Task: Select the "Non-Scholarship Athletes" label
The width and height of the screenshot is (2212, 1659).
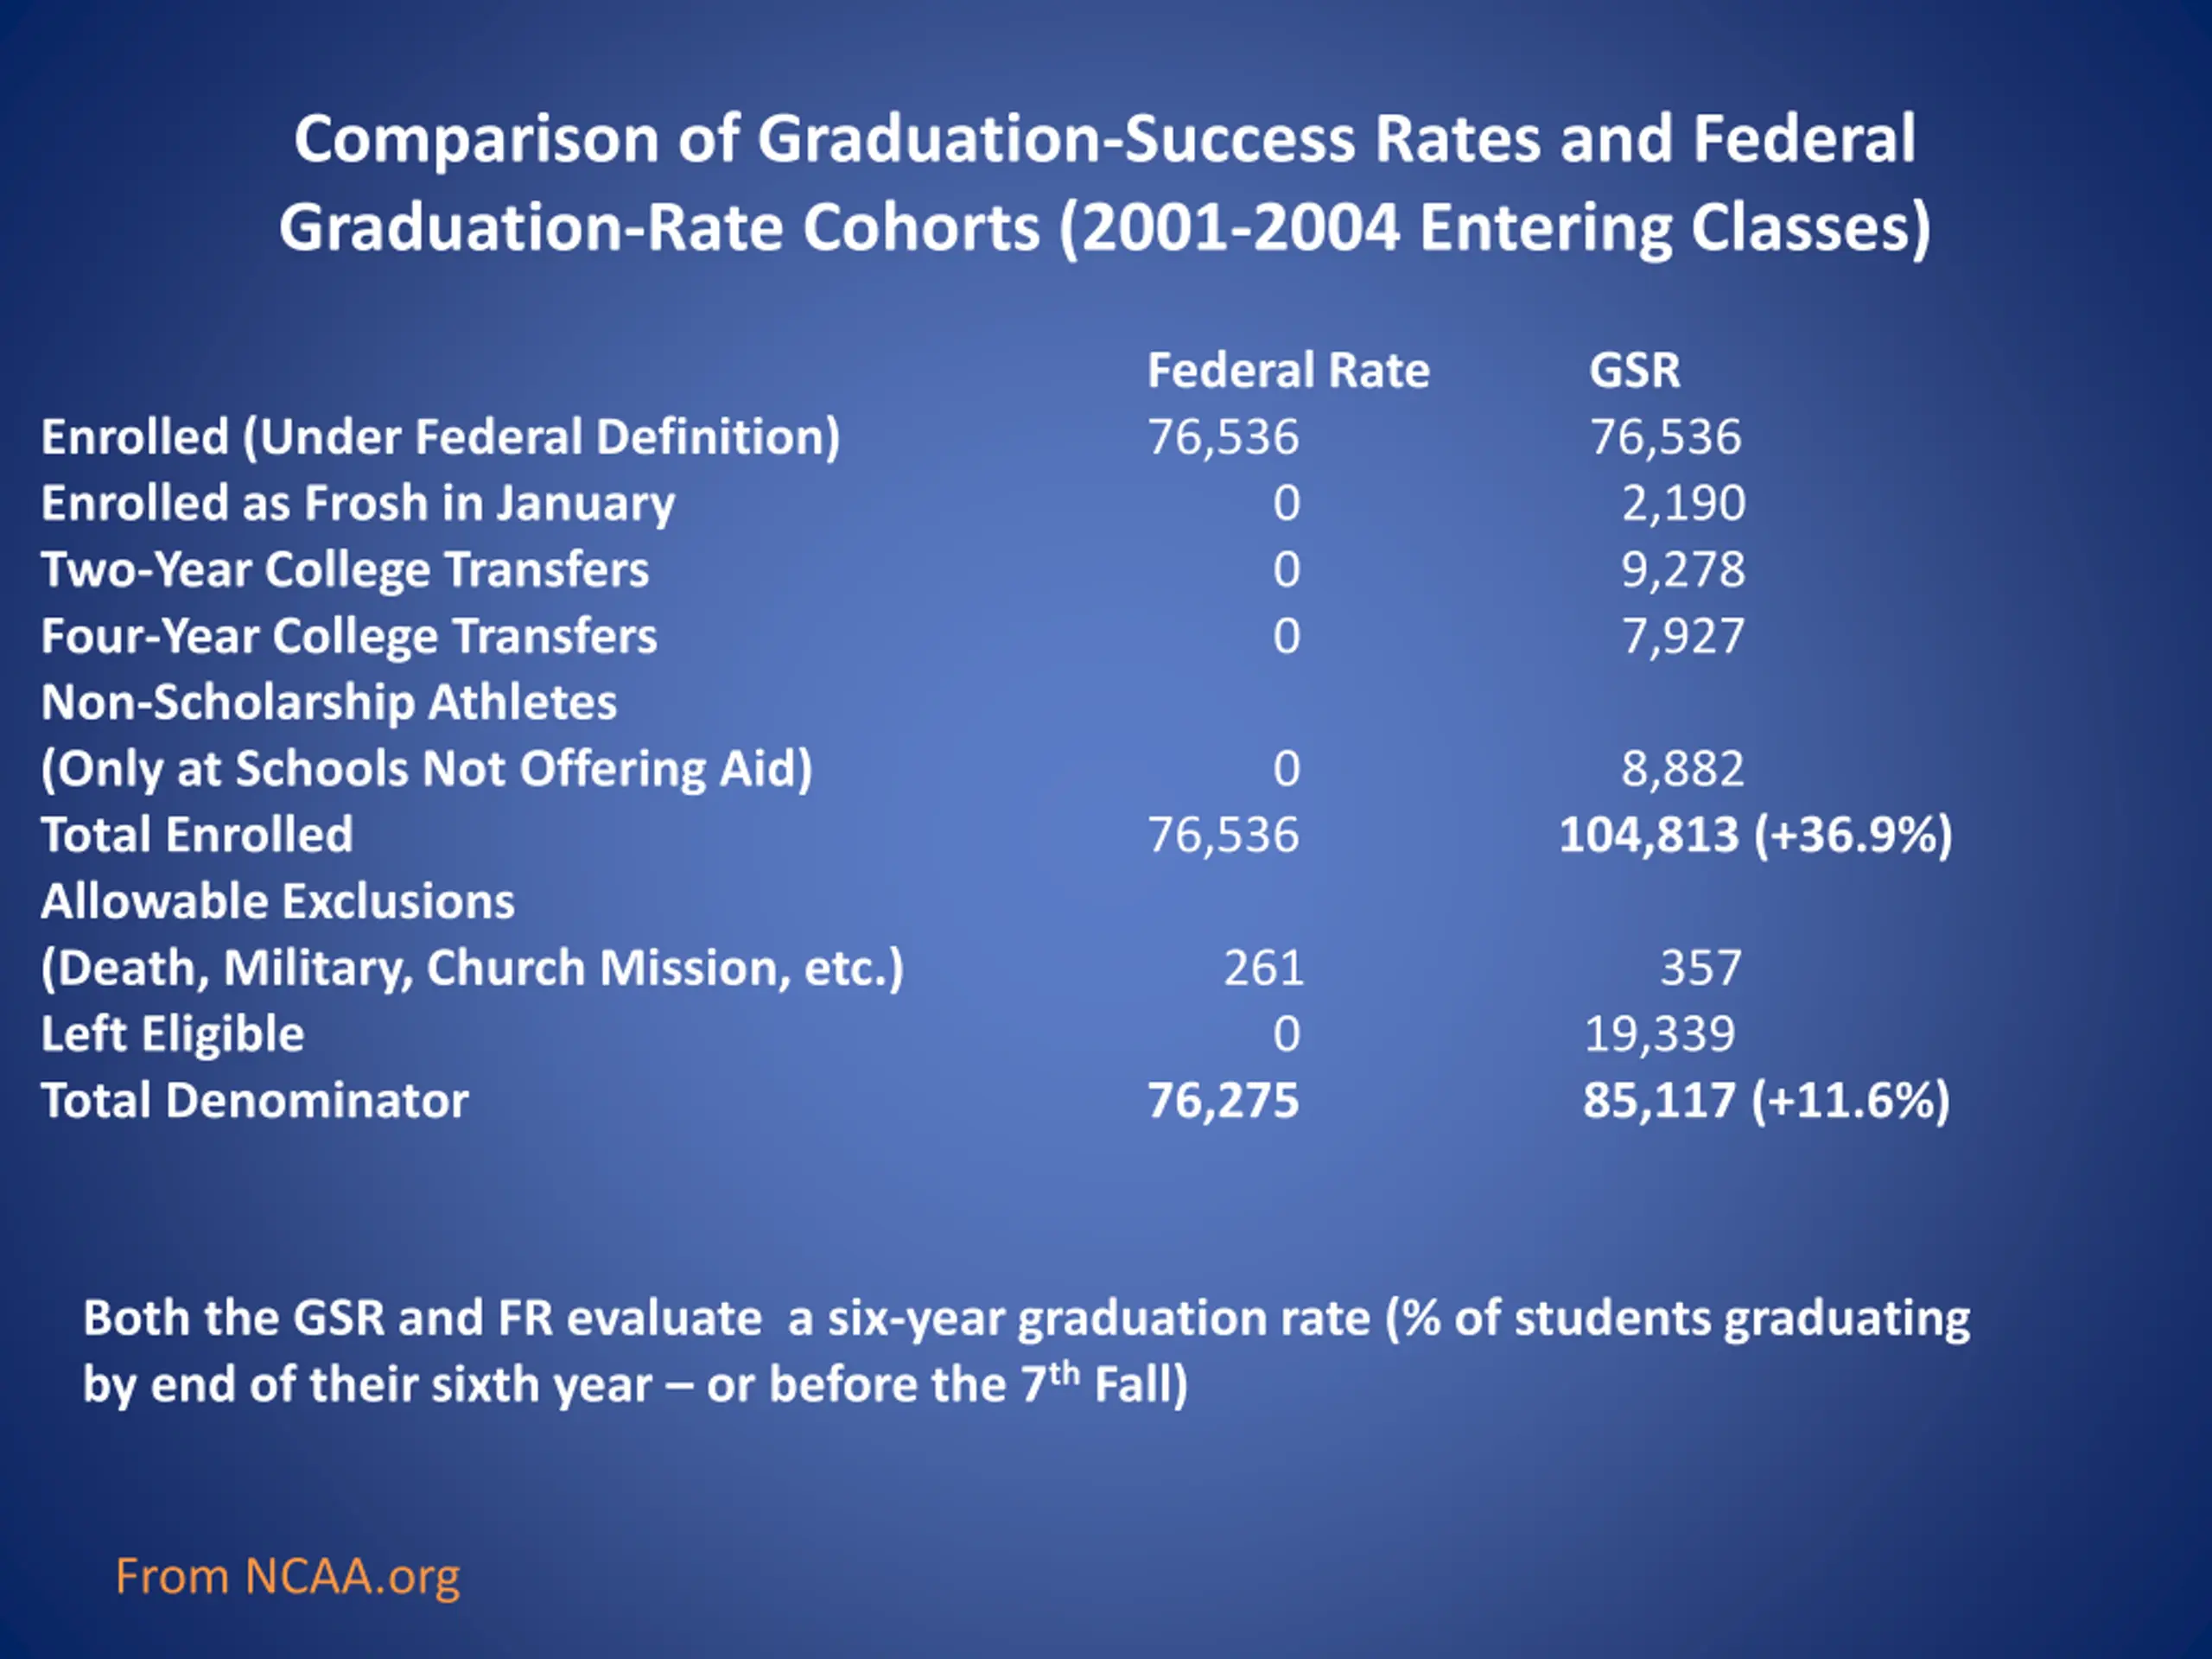Action: click(328, 702)
